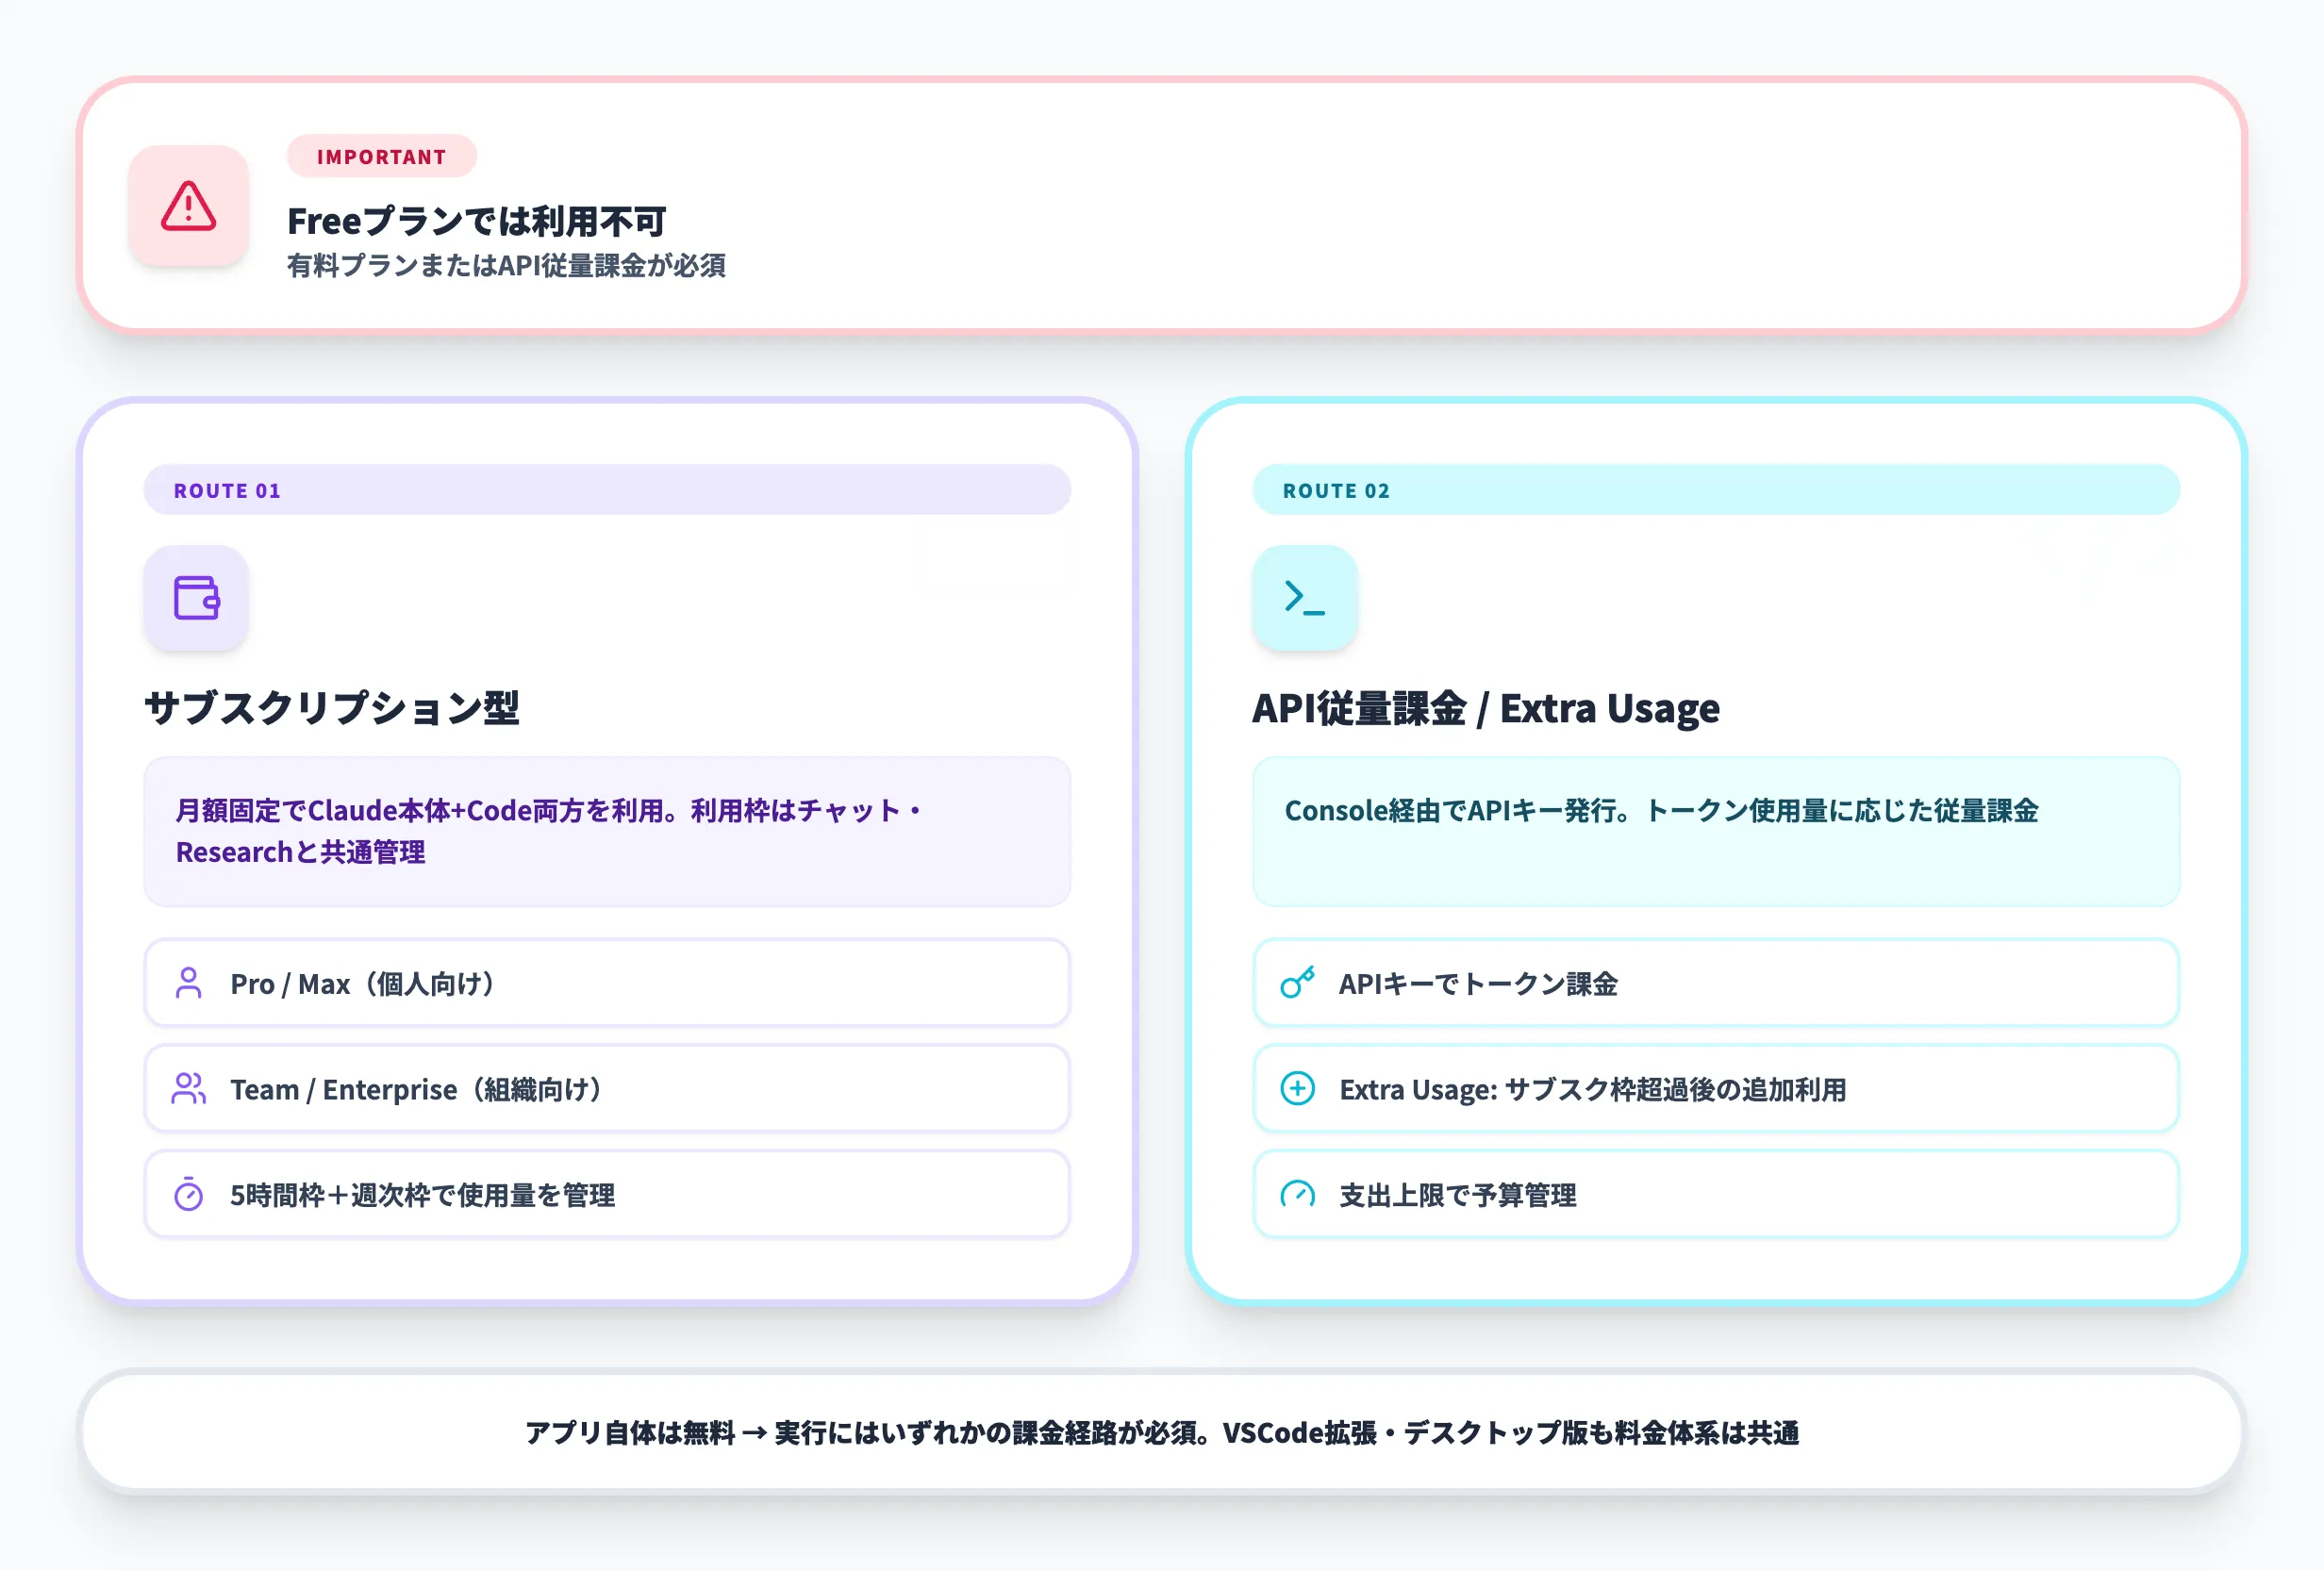Viewport: 2324px width, 1571px height.
Task: Select the single-person icon next to Pro / Max
Action: (x=188, y=983)
